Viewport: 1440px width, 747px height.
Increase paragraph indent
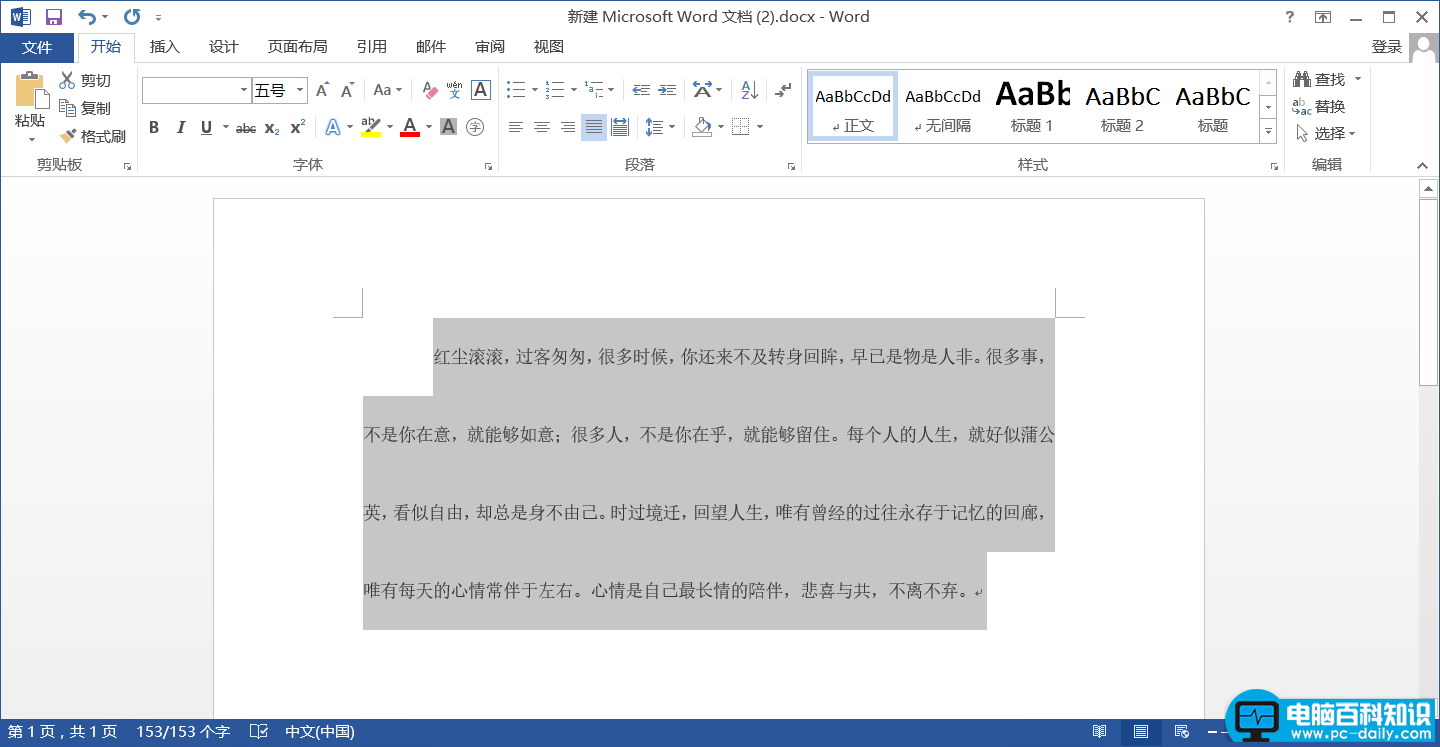pyautogui.click(x=667, y=90)
